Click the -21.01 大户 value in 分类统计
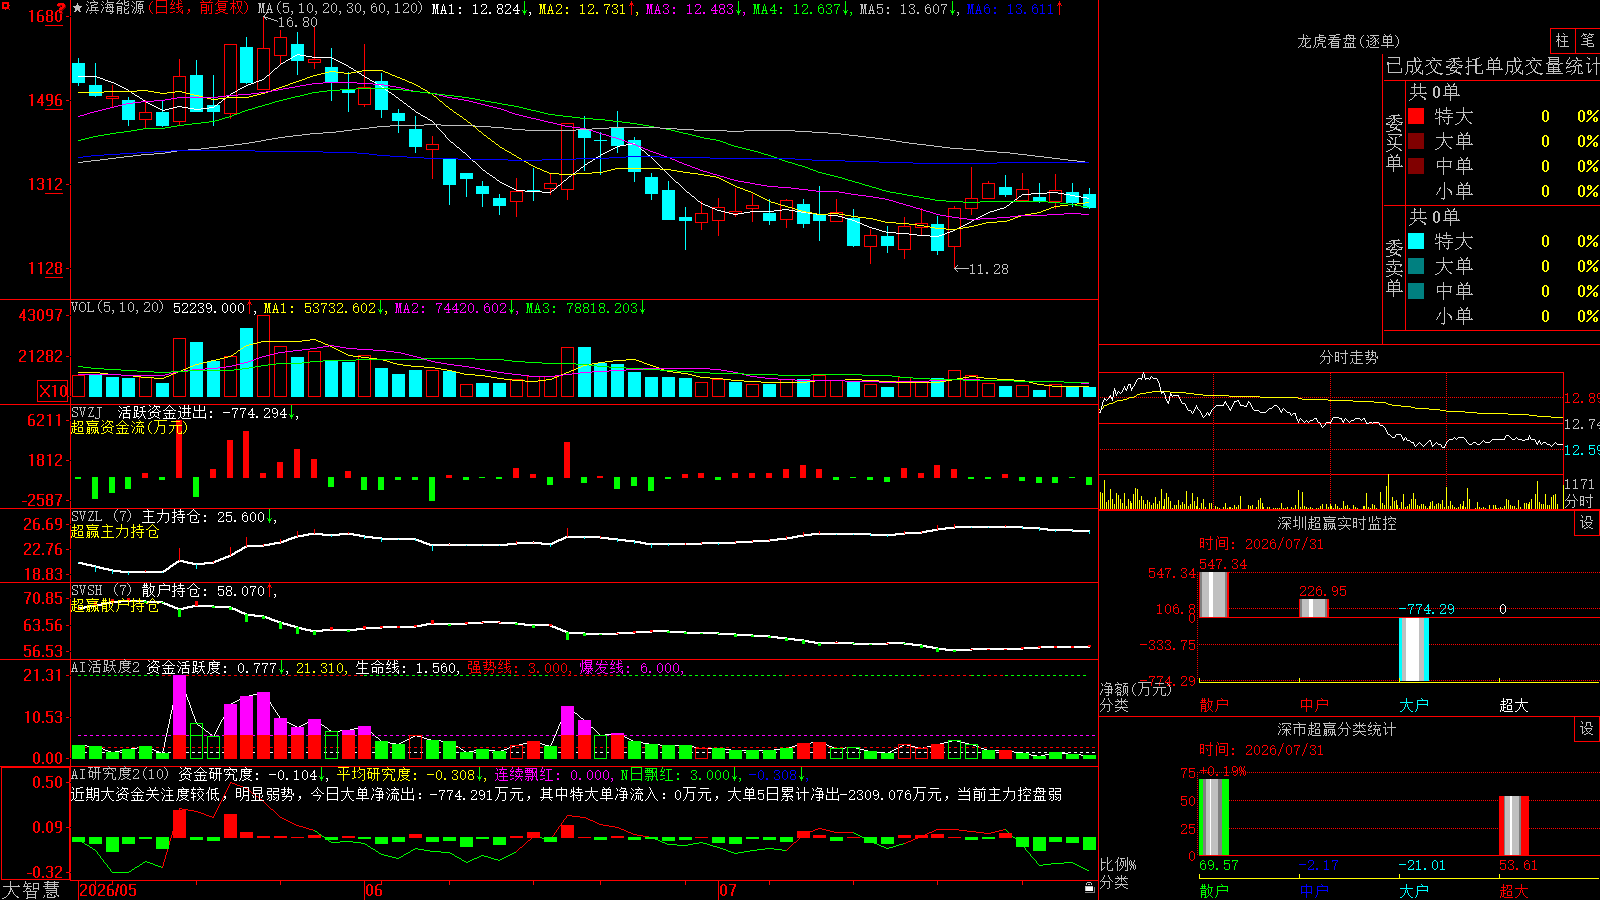 (1421, 865)
